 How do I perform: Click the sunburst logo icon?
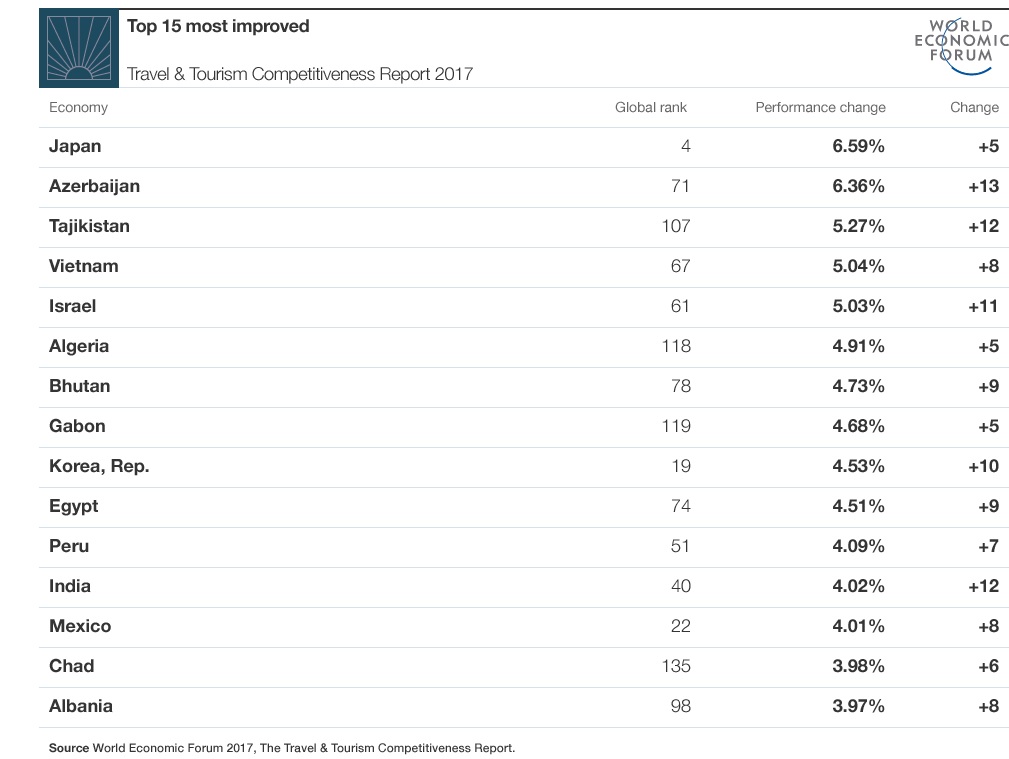click(79, 49)
